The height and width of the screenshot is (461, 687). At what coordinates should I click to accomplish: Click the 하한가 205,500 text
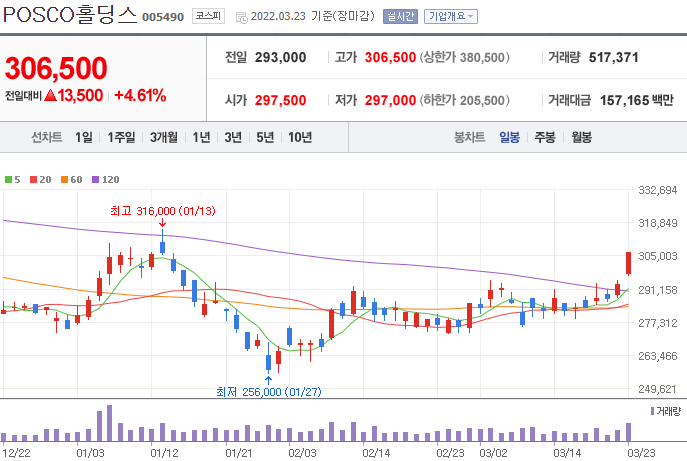coord(464,100)
